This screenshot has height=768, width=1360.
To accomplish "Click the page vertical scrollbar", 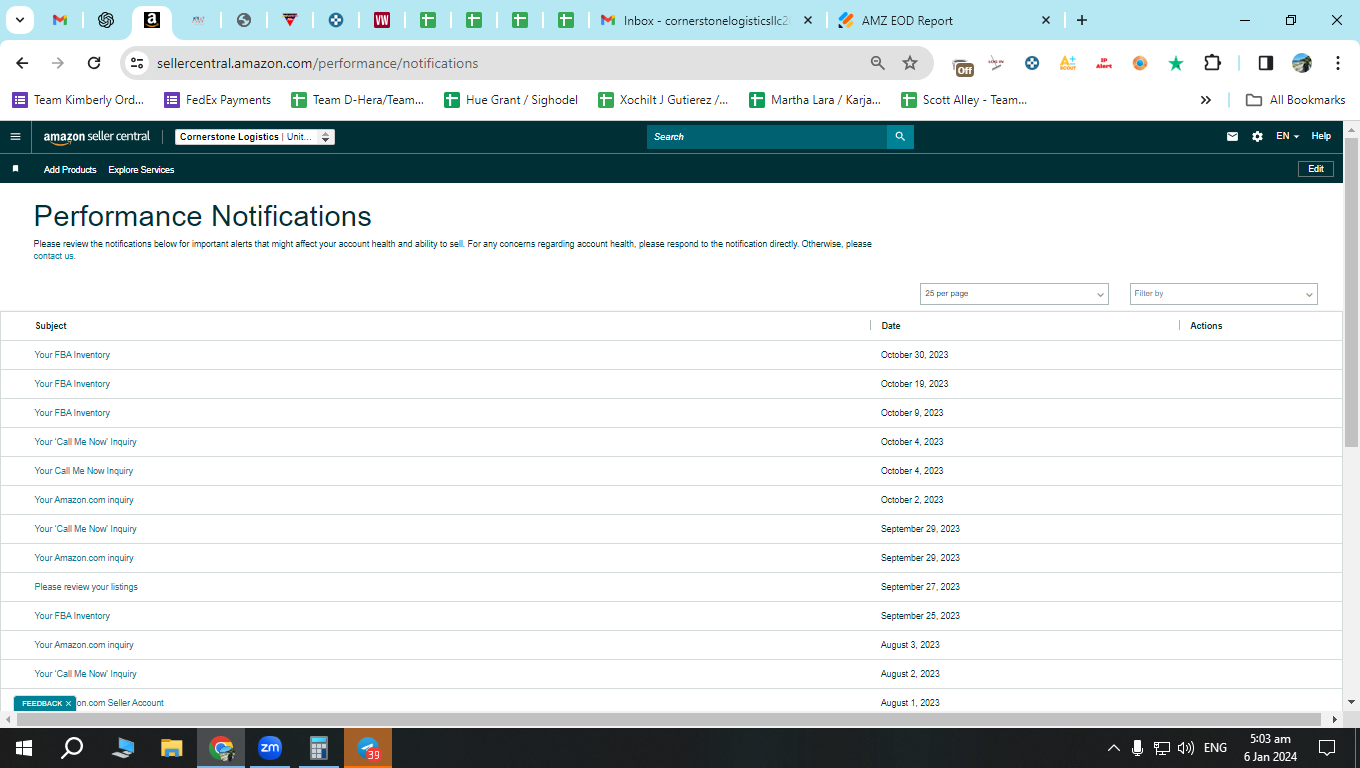I will pos(1351,292).
